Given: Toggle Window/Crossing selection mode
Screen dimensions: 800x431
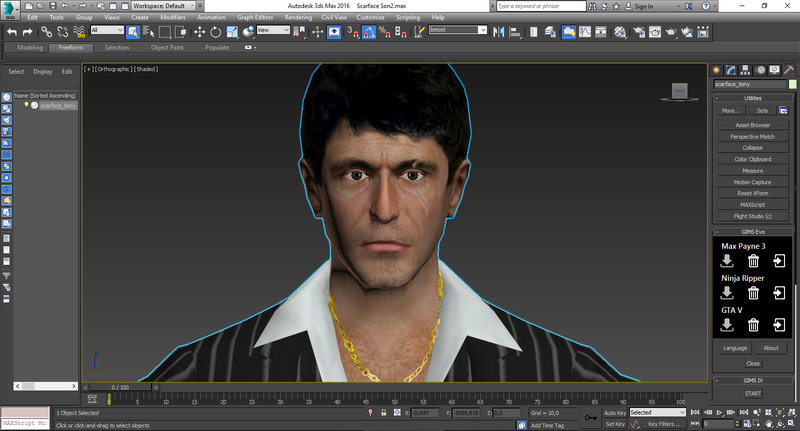Looking at the screenshot, I should (181, 32).
